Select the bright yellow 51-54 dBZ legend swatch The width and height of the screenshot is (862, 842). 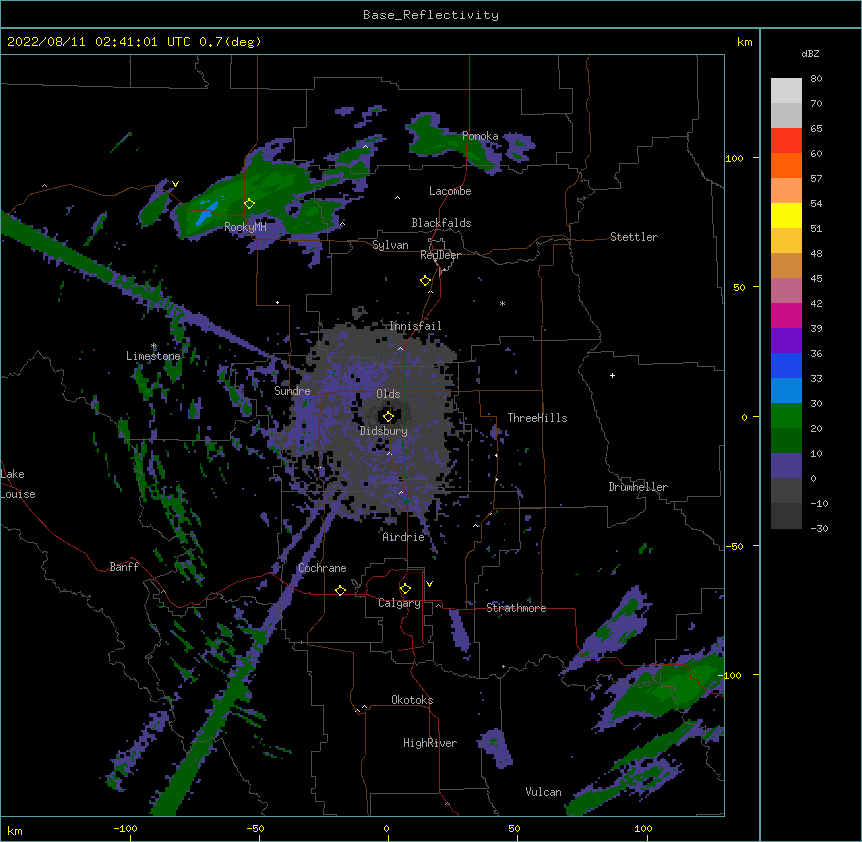[786, 215]
